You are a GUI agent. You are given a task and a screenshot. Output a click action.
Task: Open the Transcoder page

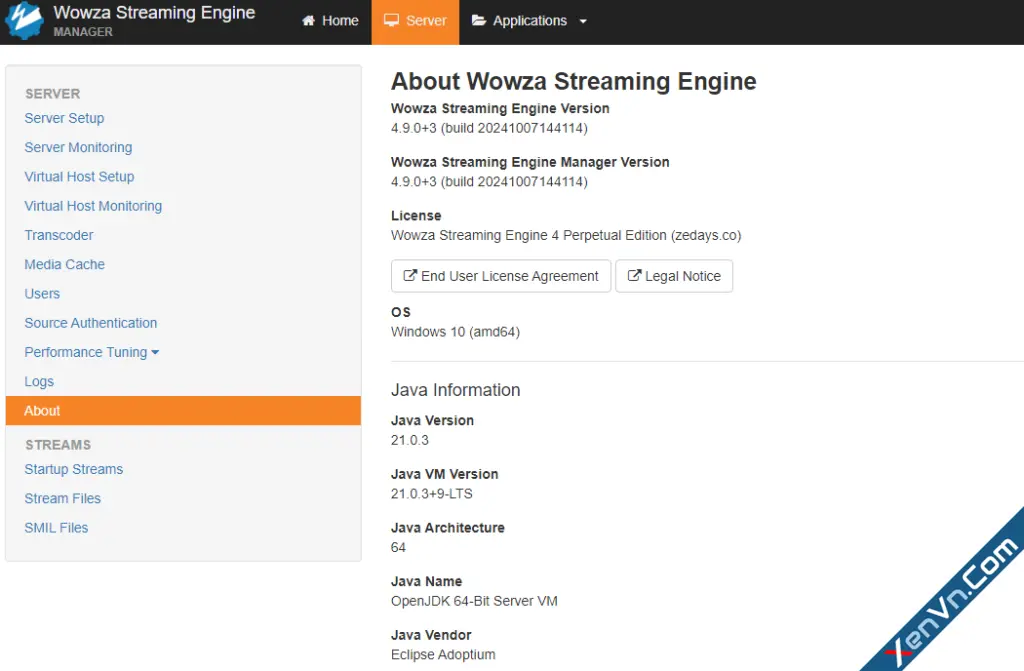click(x=59, y=235)
